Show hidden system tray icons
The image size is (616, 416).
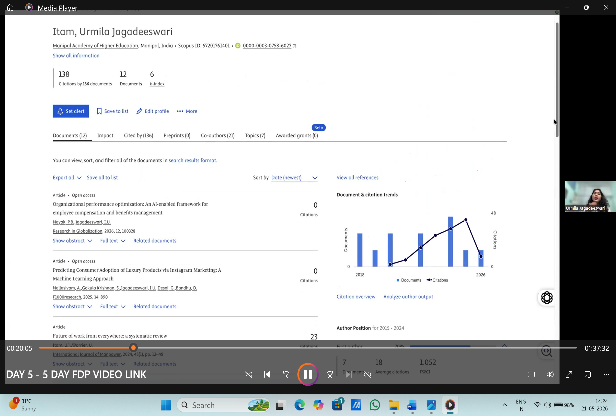click(x=504, y=405)
